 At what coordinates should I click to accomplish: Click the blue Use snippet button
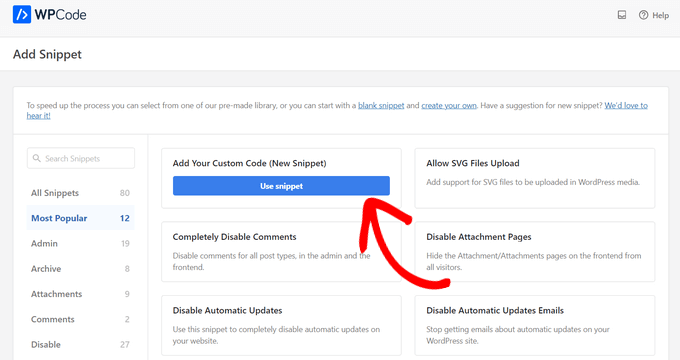click(x=281, y=186)
